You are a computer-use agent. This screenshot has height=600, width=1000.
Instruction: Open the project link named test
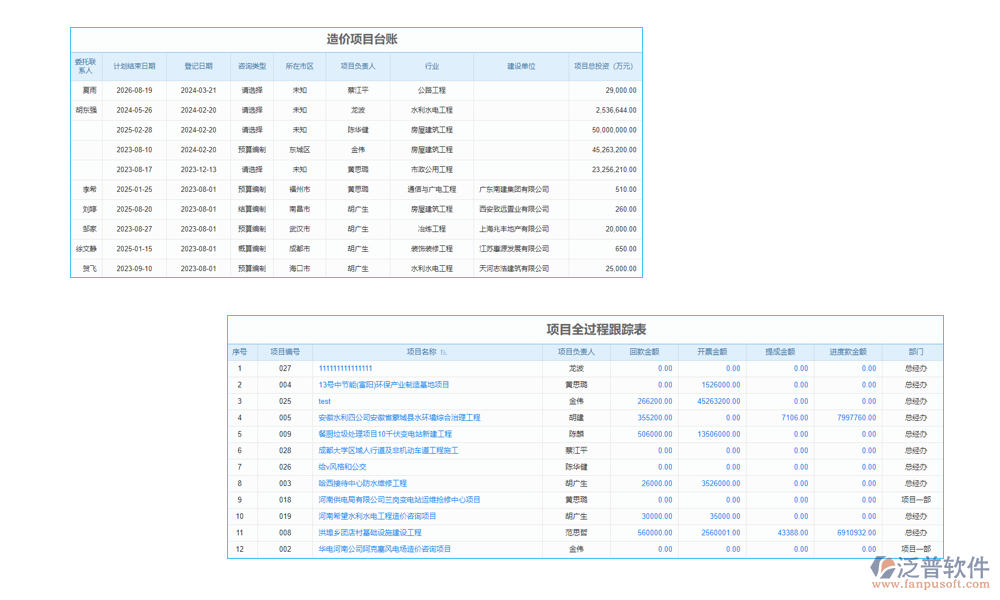[x=325, y=401]
